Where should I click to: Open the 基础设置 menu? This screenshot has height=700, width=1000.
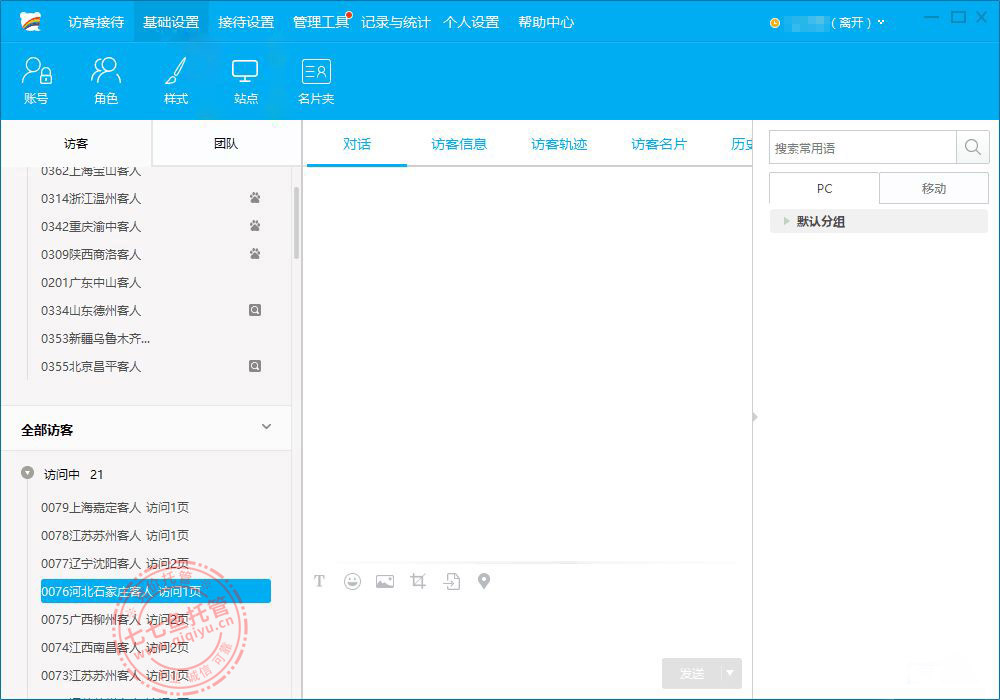[x=171, y=22]
